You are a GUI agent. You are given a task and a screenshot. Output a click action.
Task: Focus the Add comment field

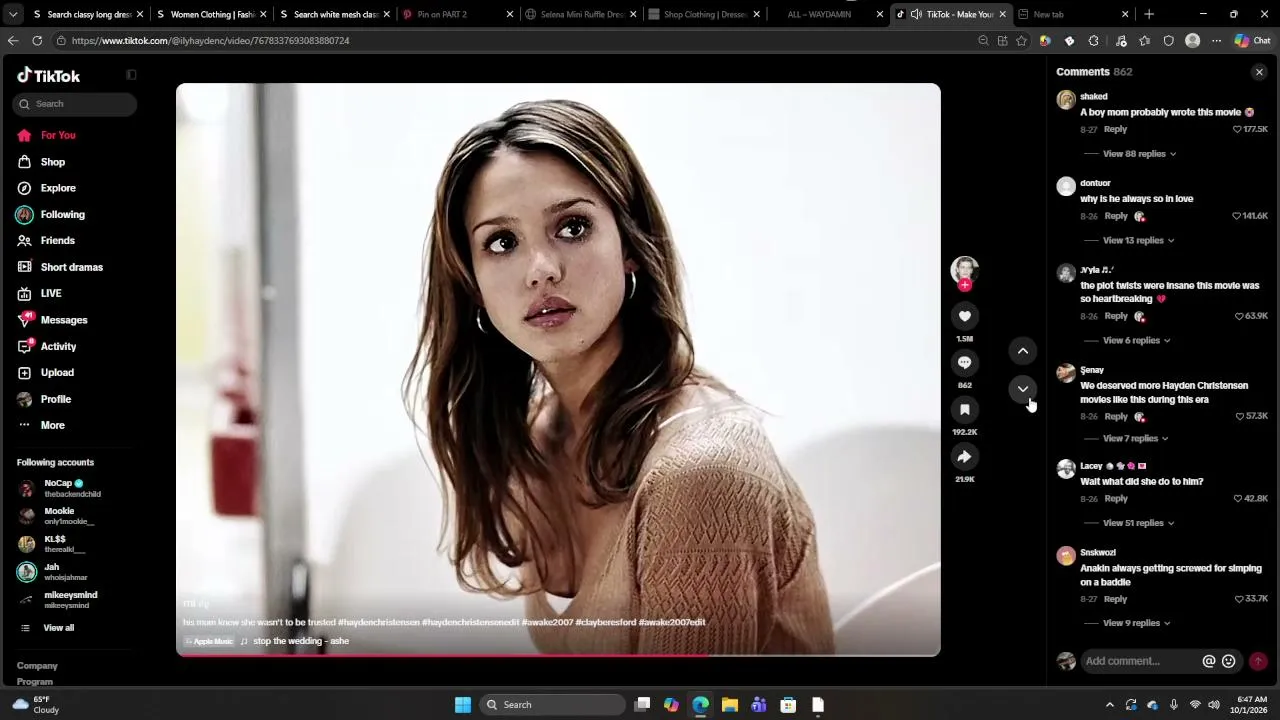[x=1141, y=661]
